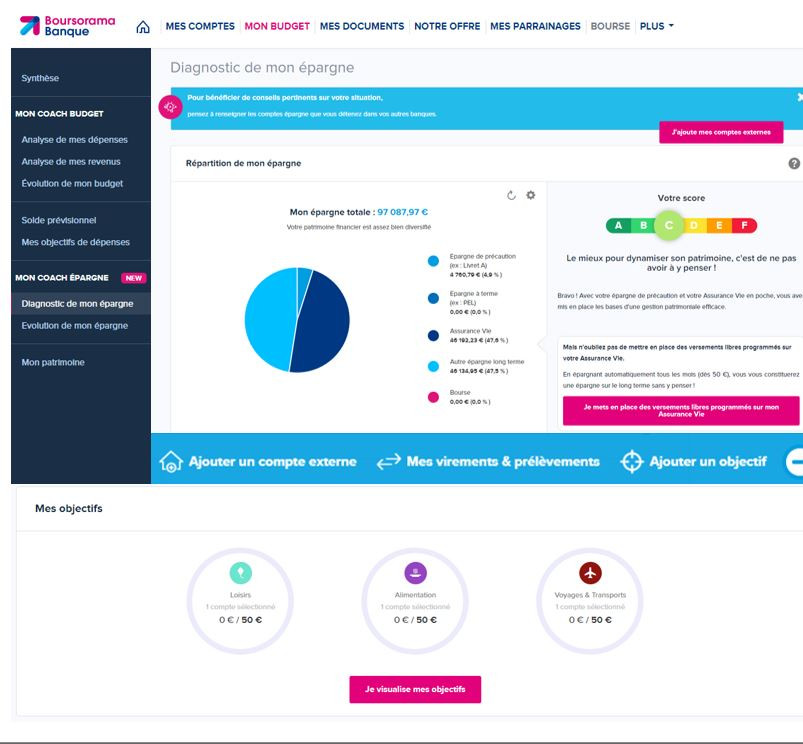The width and height of the screenshot is (803, 744).
Task: Open Synthèse in sidebar
Action: coord(40,78)
